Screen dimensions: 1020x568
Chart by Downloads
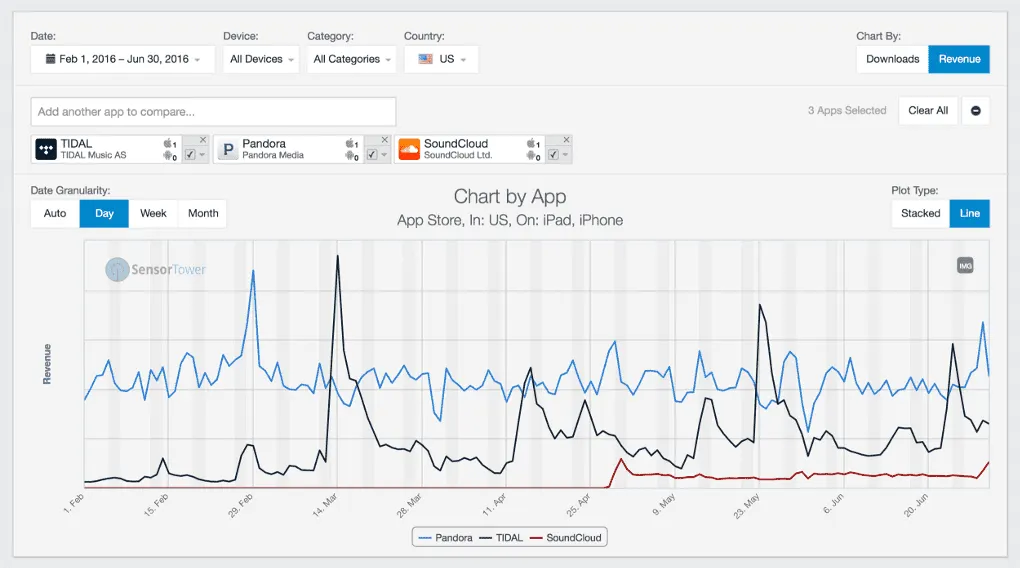point(892,59)
